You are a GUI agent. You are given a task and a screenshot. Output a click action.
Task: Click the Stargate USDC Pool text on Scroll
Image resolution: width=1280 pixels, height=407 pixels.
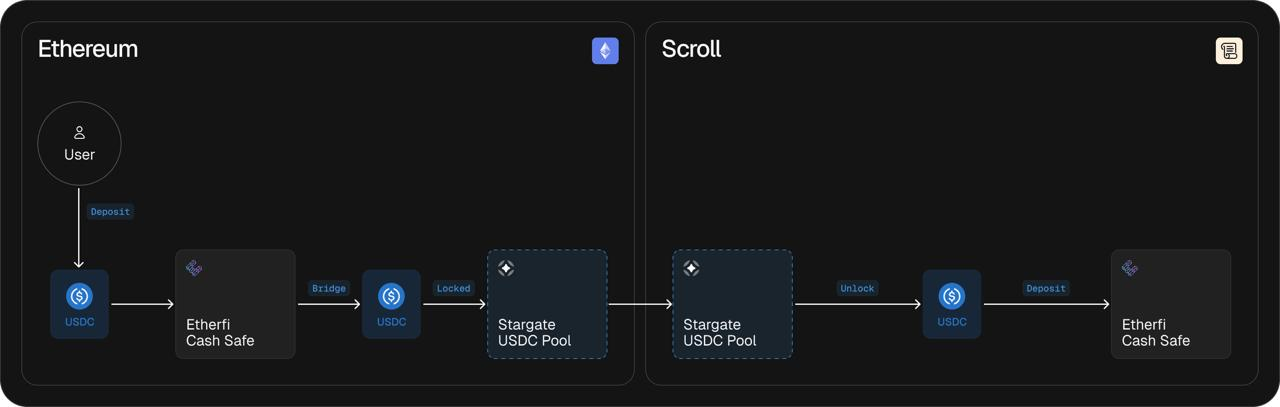[719, 333]
